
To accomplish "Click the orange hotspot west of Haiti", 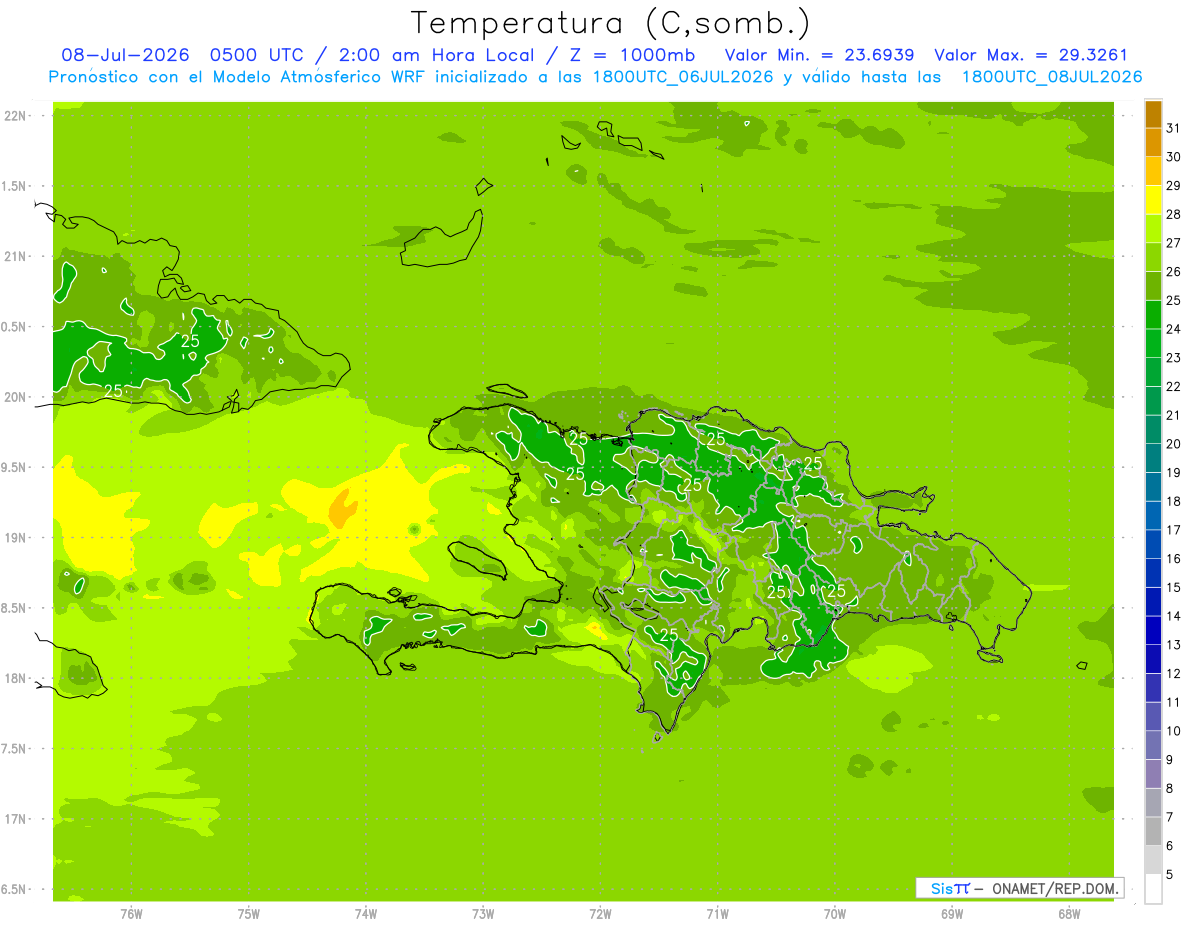I will coord(341,509).
